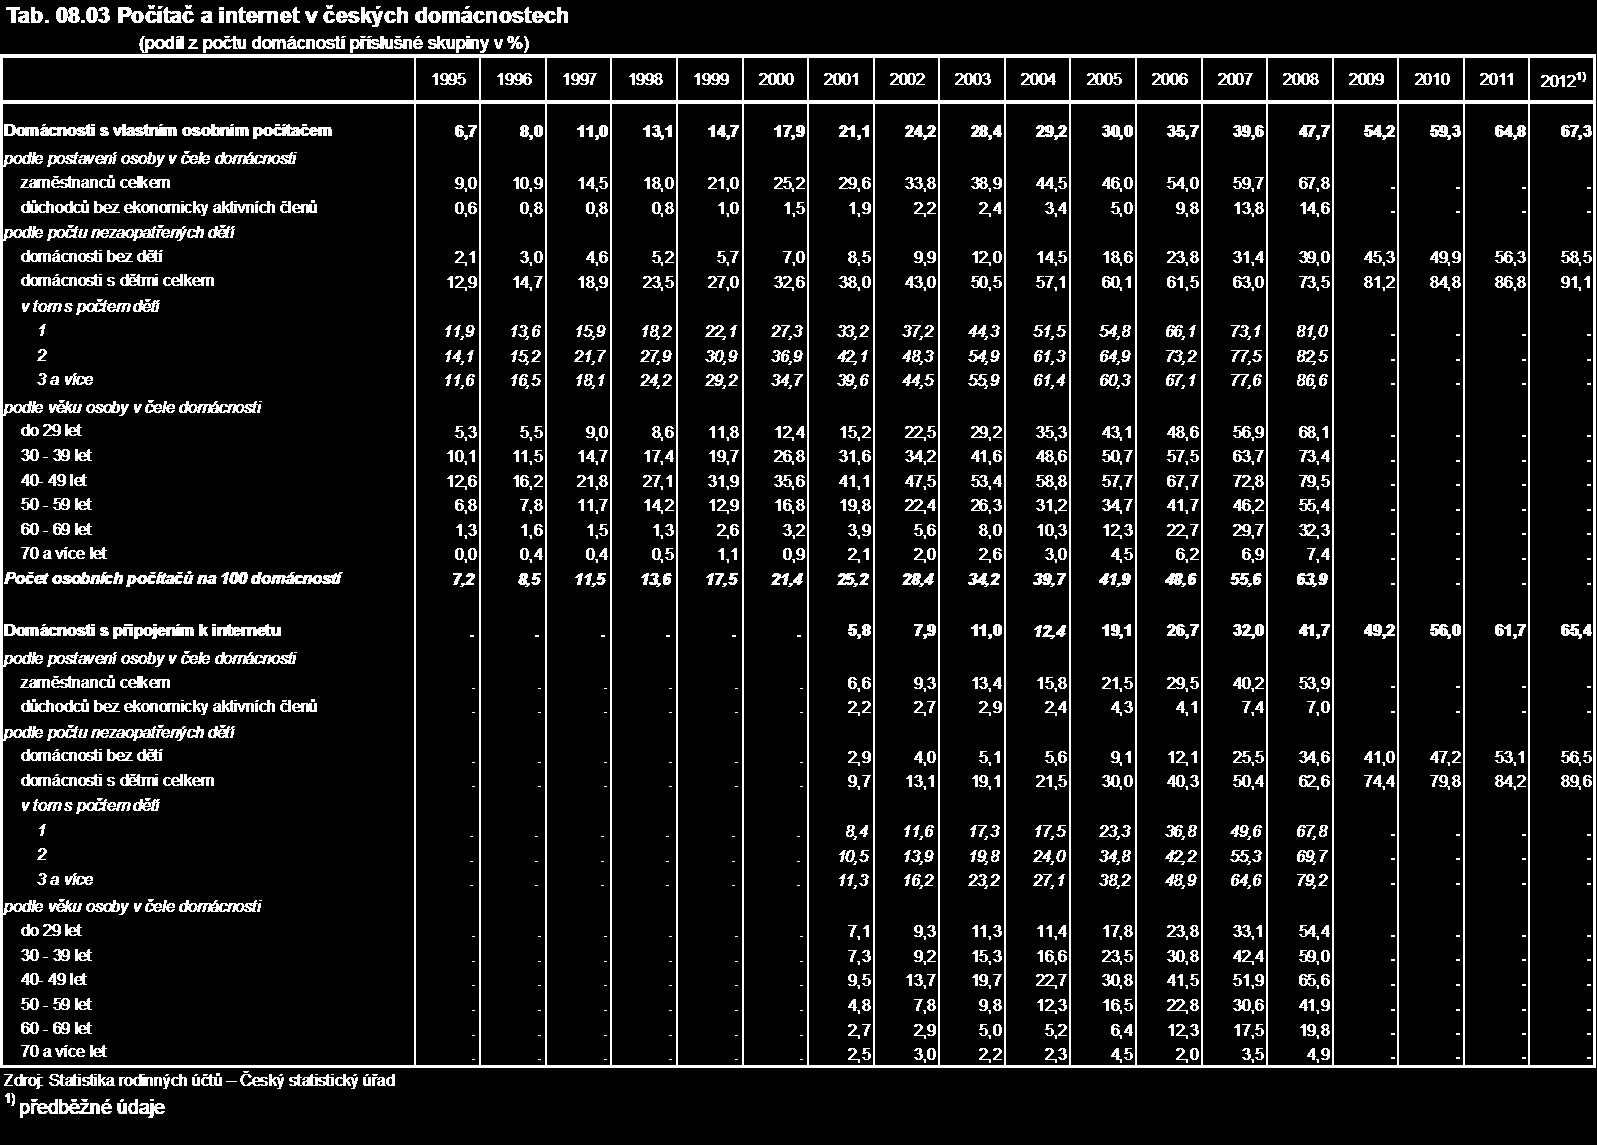Select value 56,0 for internet households in 2010
This screenshot has width=1597, height=1145.
click(1445, 633)
